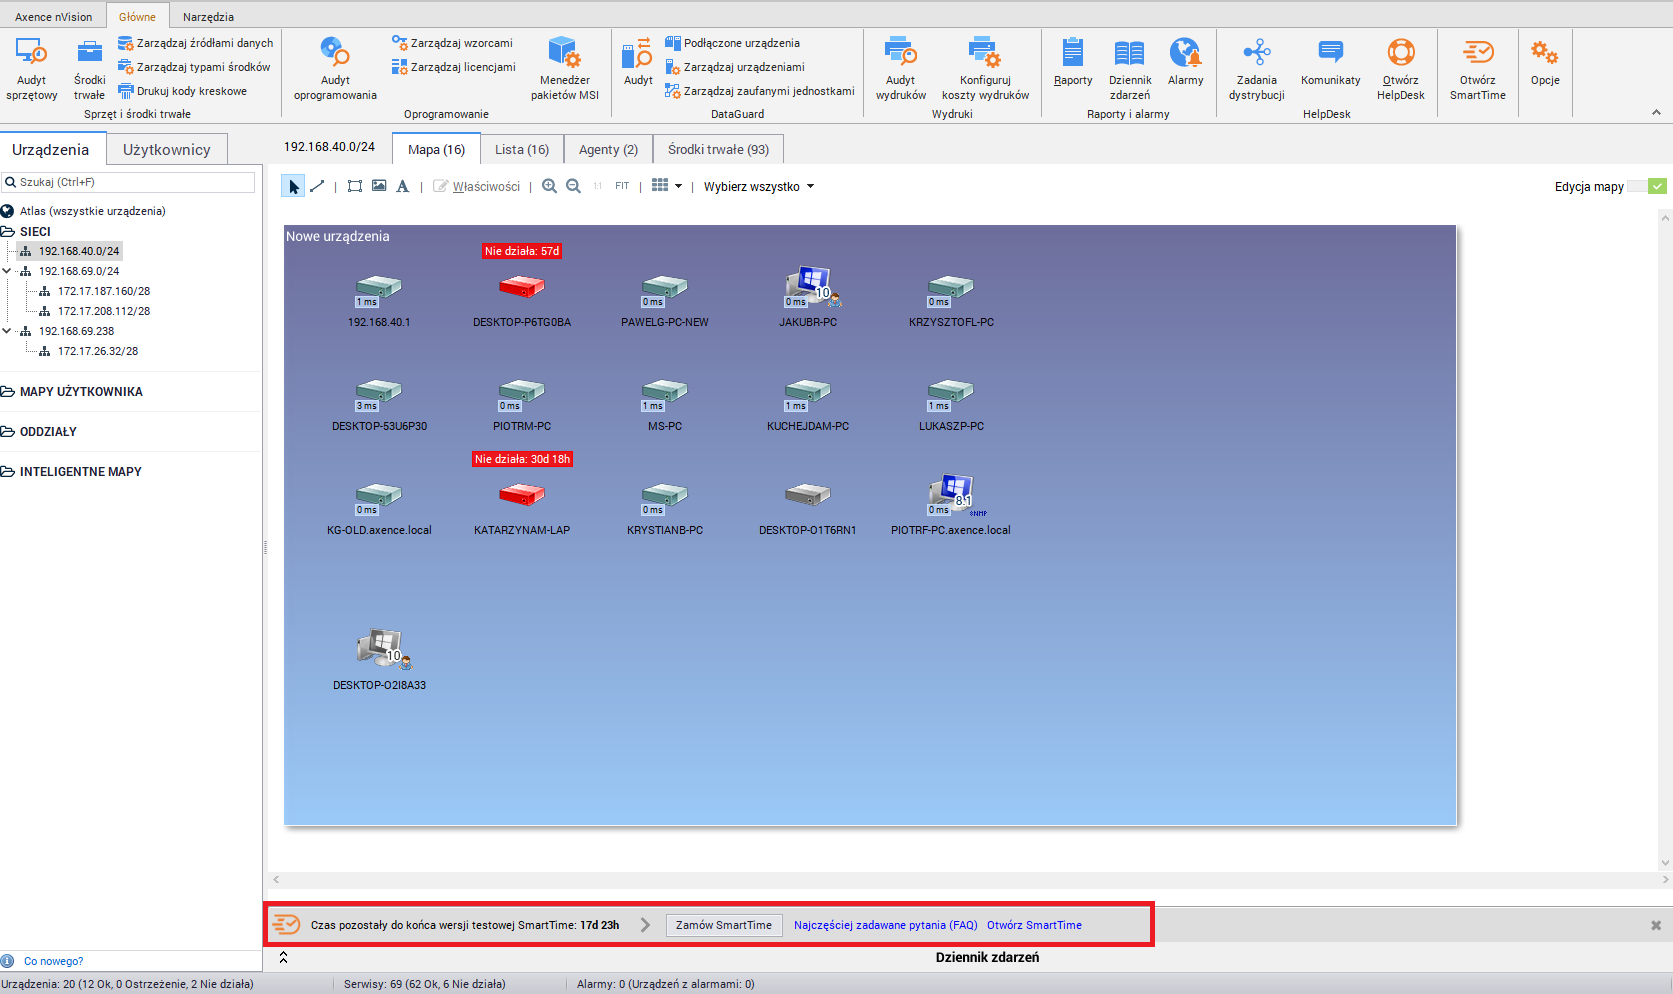Select the text tool (A) on map toolbar
This screenshot has width=1673, height=994.
click(402, 186)
